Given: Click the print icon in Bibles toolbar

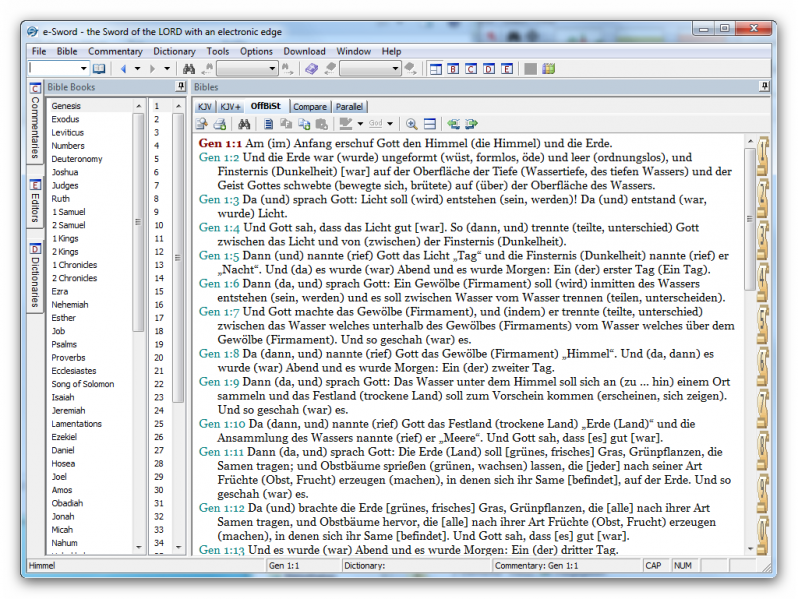Looking at the screenshot, I should click(218, 124).
